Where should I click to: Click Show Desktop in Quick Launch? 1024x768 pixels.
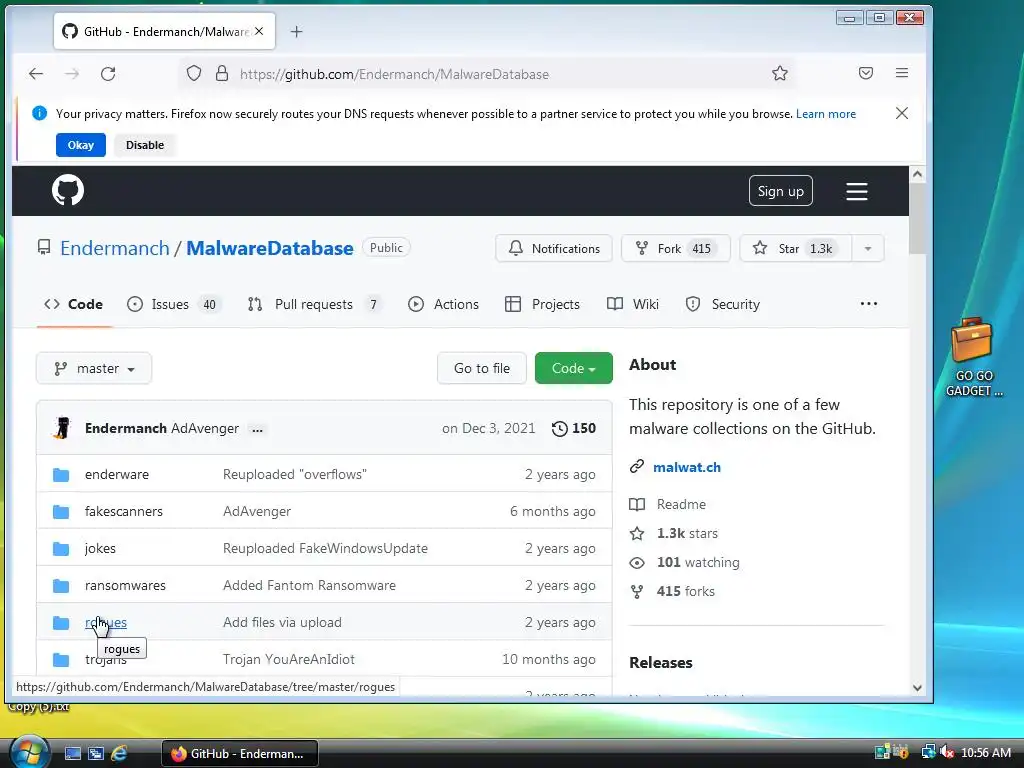pyautogui.click(x=72, y=754)
